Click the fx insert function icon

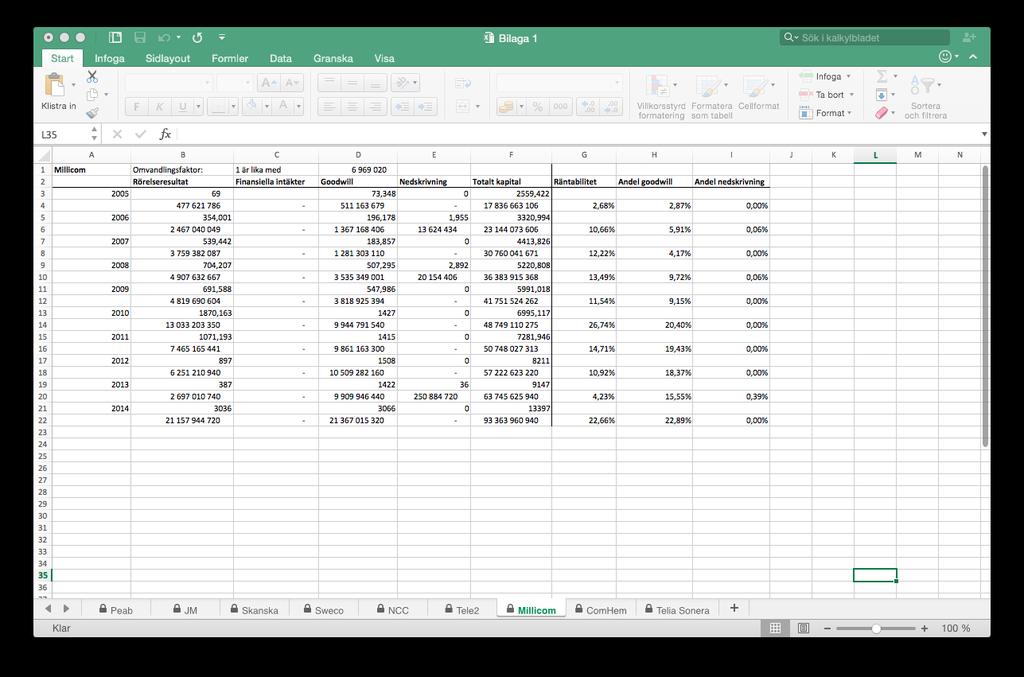tap(165, 134)
